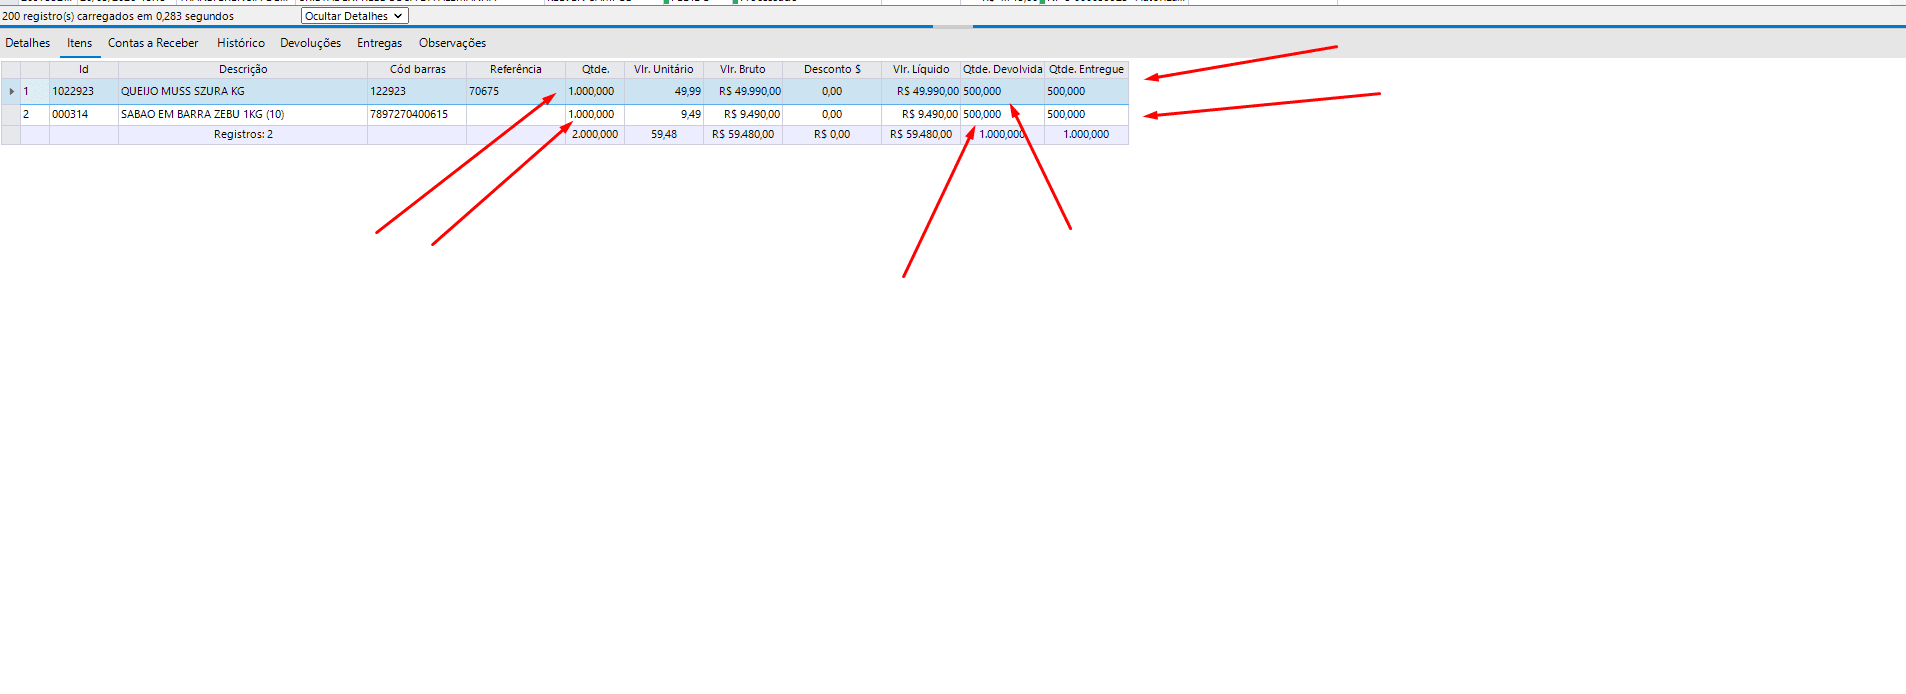Sort by Qtde. Devolvida column header
1906x694 pixels.
tap(1003, 69)
